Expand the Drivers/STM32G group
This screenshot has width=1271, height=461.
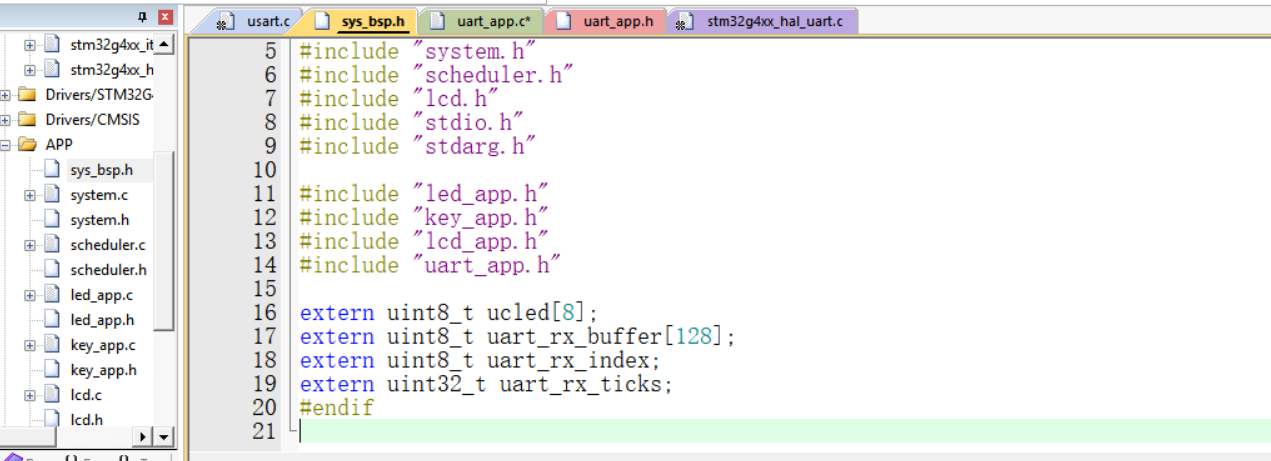(6, 95)
